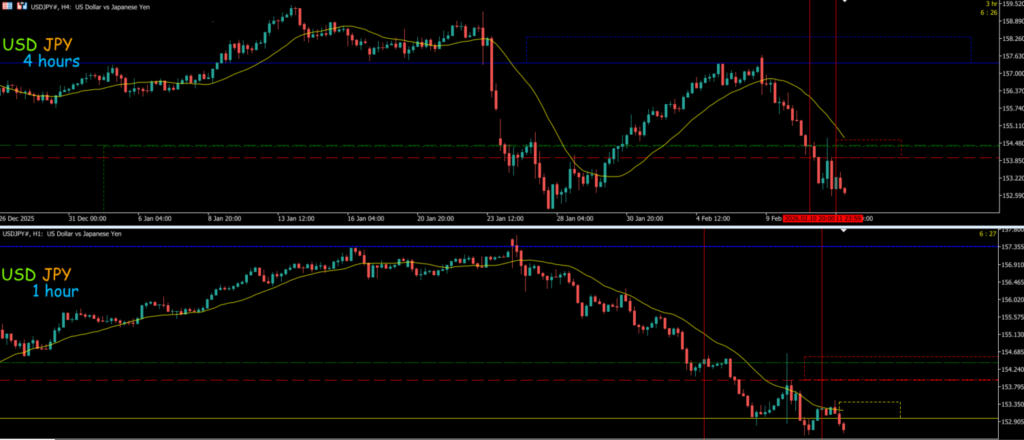Select the red dotted rectangle on the H1 chart

pos(900,356)
